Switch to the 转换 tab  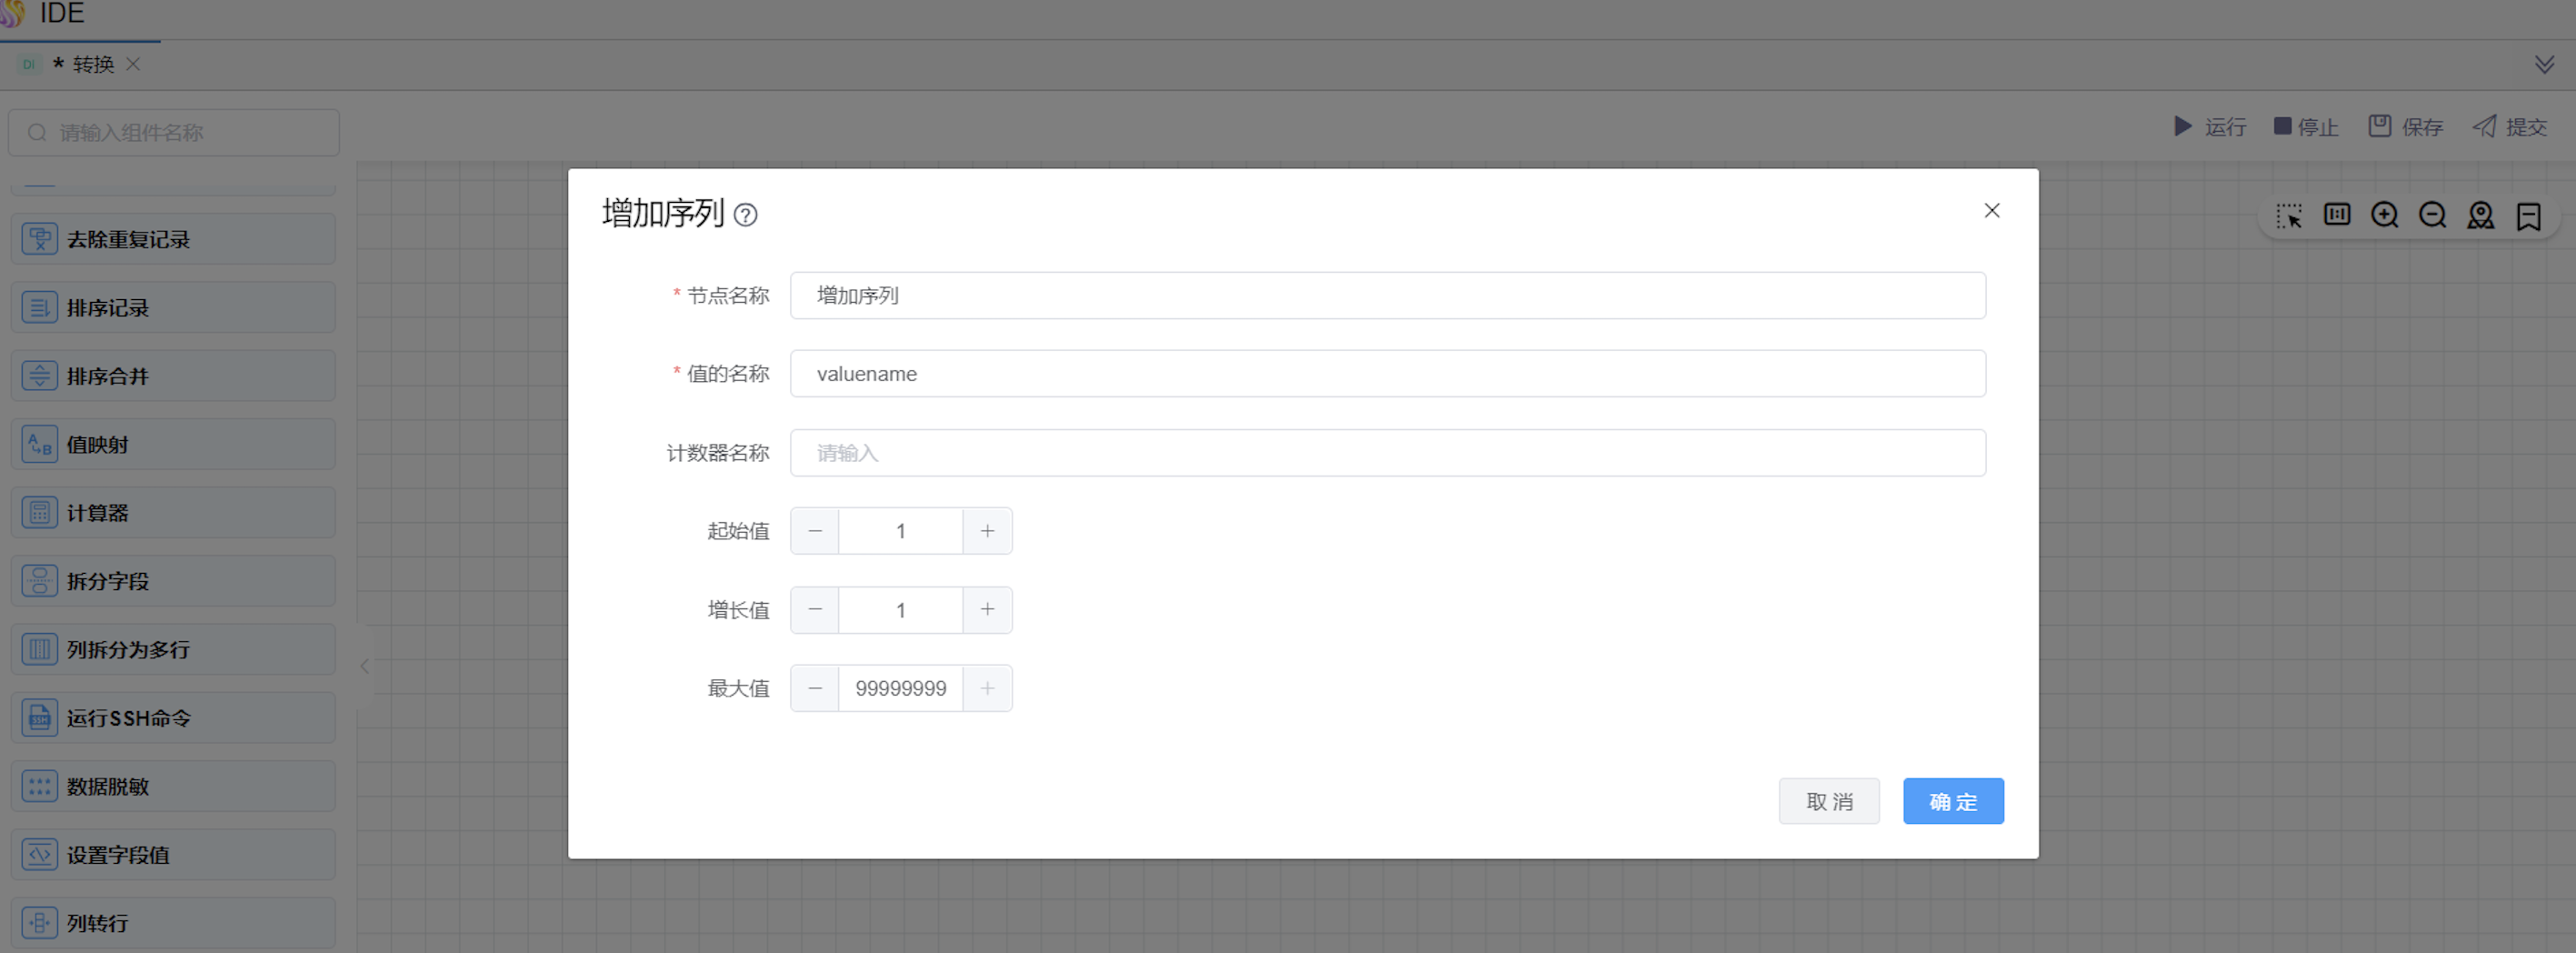[93, 65]
